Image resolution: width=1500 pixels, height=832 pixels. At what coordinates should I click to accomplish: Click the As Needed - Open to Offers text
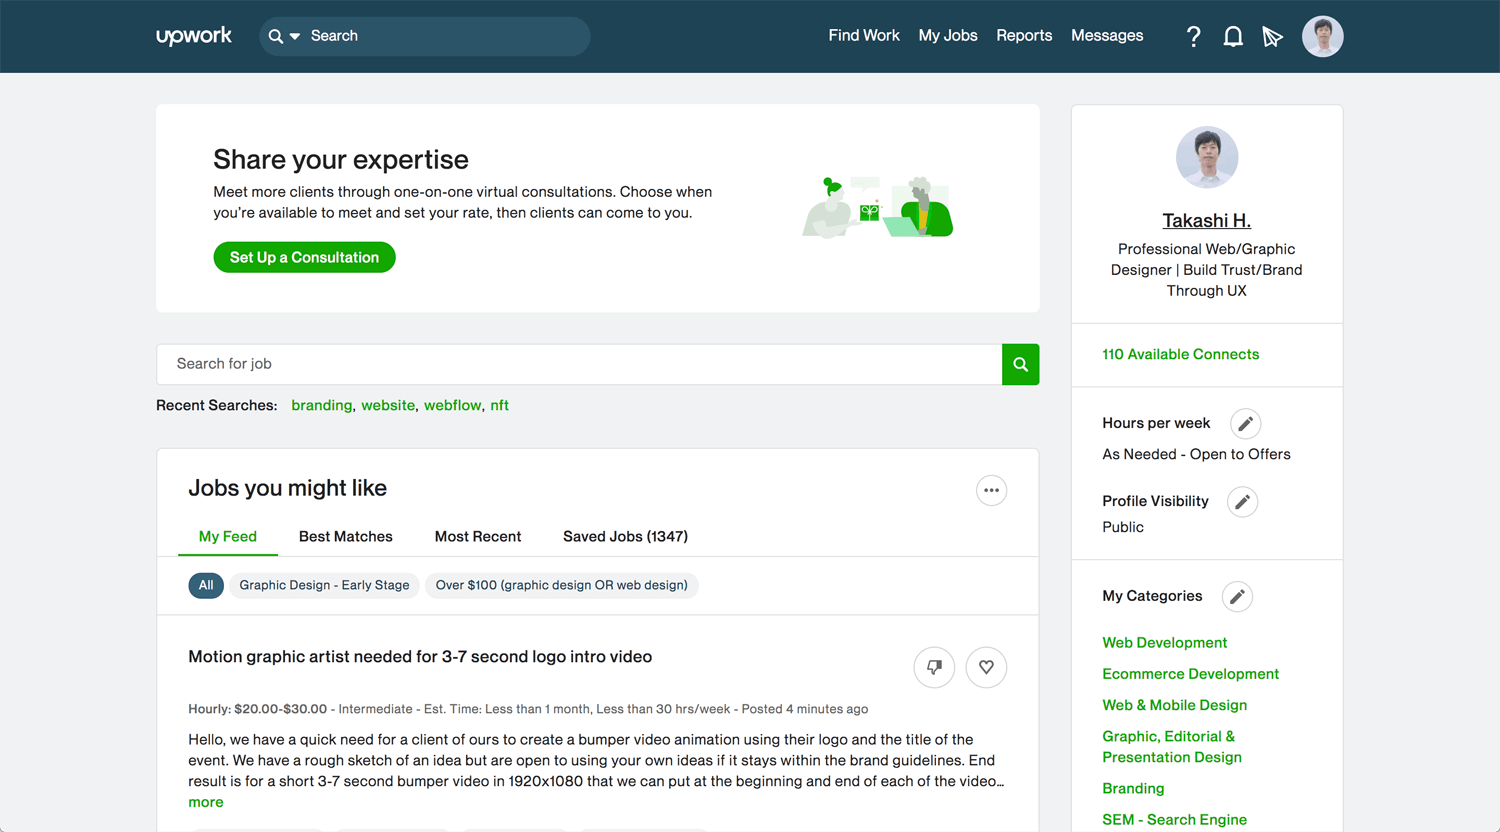click(1196, 454)
